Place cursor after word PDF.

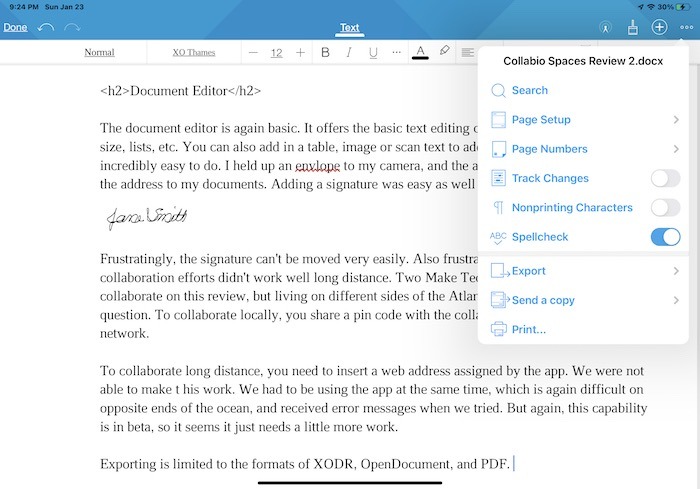(512, 464)
